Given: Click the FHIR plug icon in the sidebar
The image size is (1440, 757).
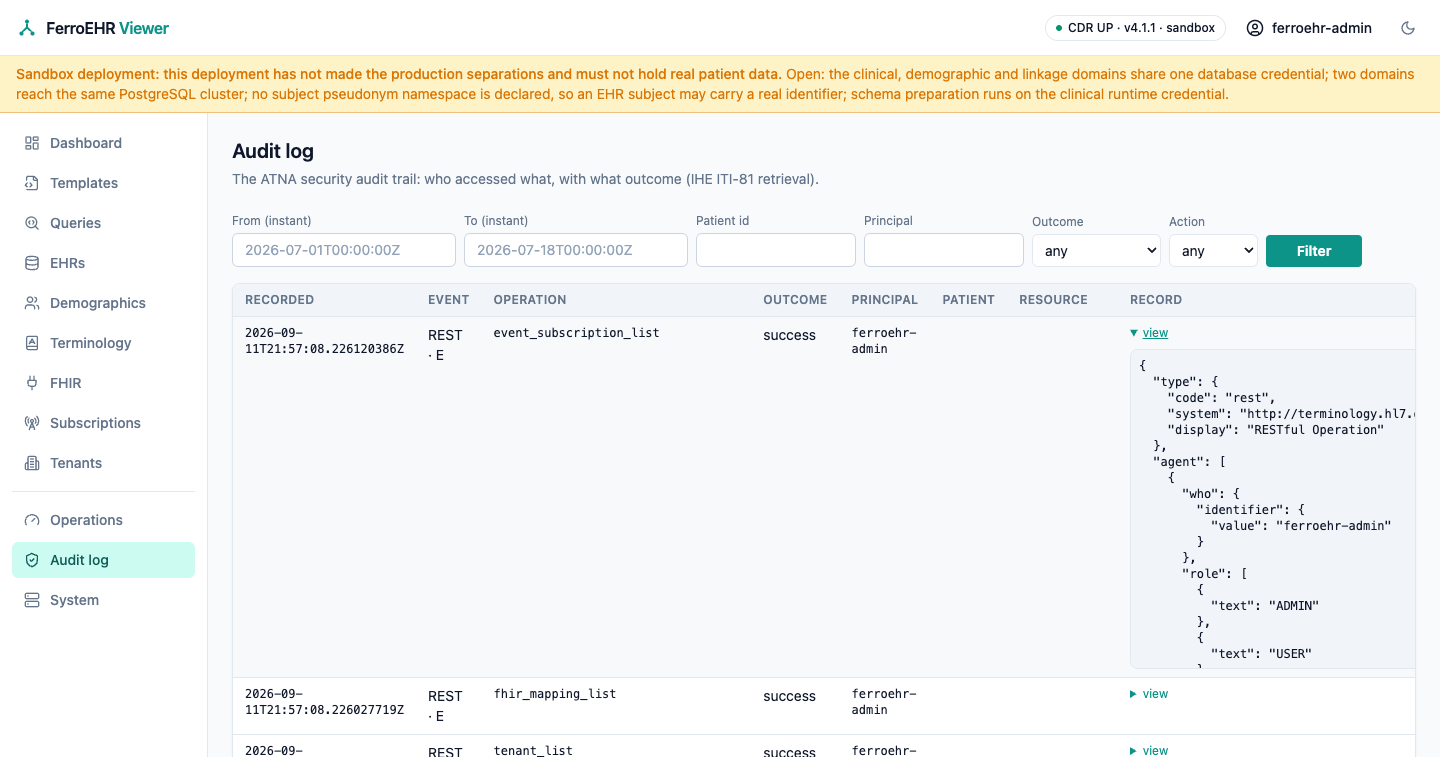Looking at the screenshot, I should tap(32, 383).
